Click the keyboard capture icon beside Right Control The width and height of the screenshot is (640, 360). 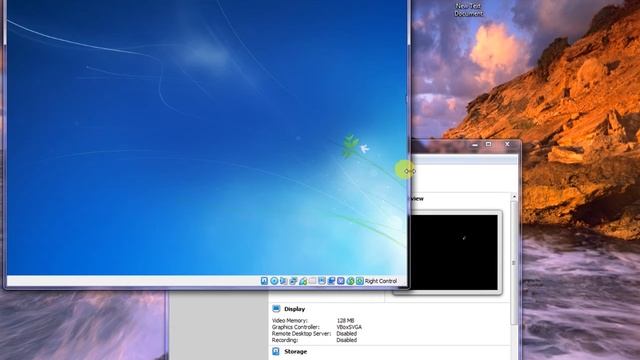(x=360, y=281)
